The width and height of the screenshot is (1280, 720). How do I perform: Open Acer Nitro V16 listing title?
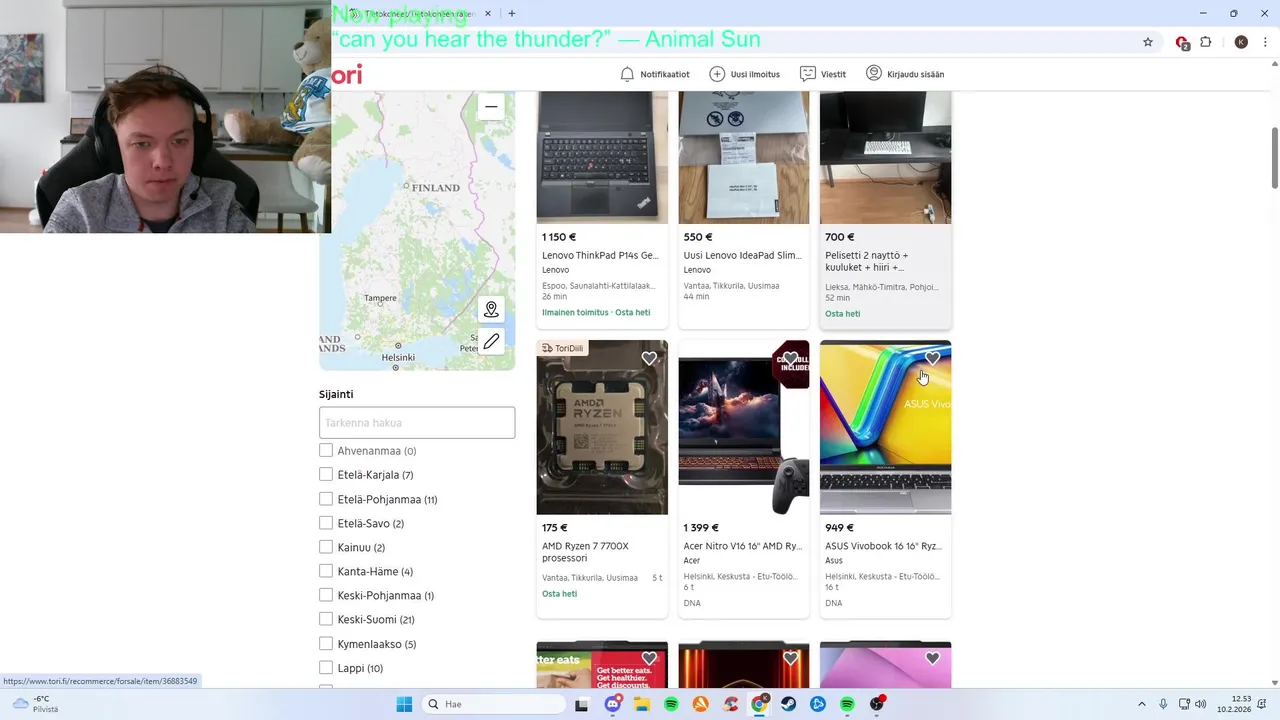click(x=742, y=546)
